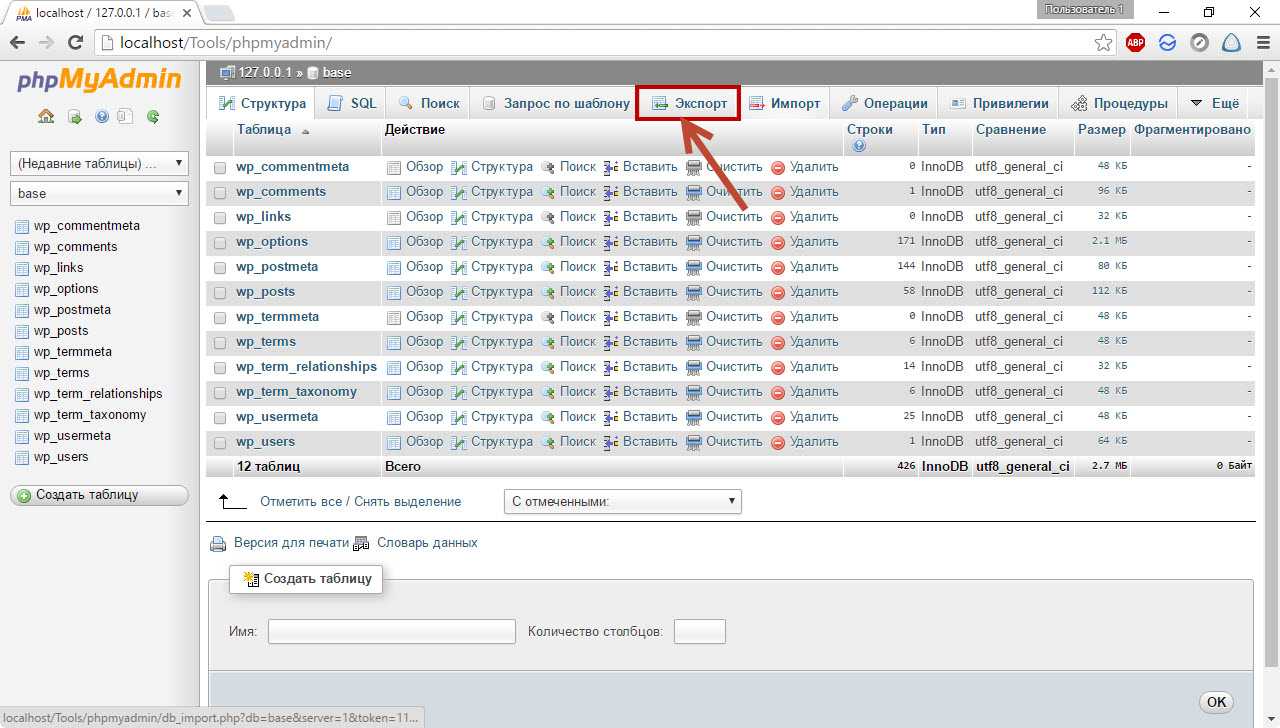Click the server icon near 127.0.0.1
1280x728 pixels.
pyautogui.click(x=227, y=73)
